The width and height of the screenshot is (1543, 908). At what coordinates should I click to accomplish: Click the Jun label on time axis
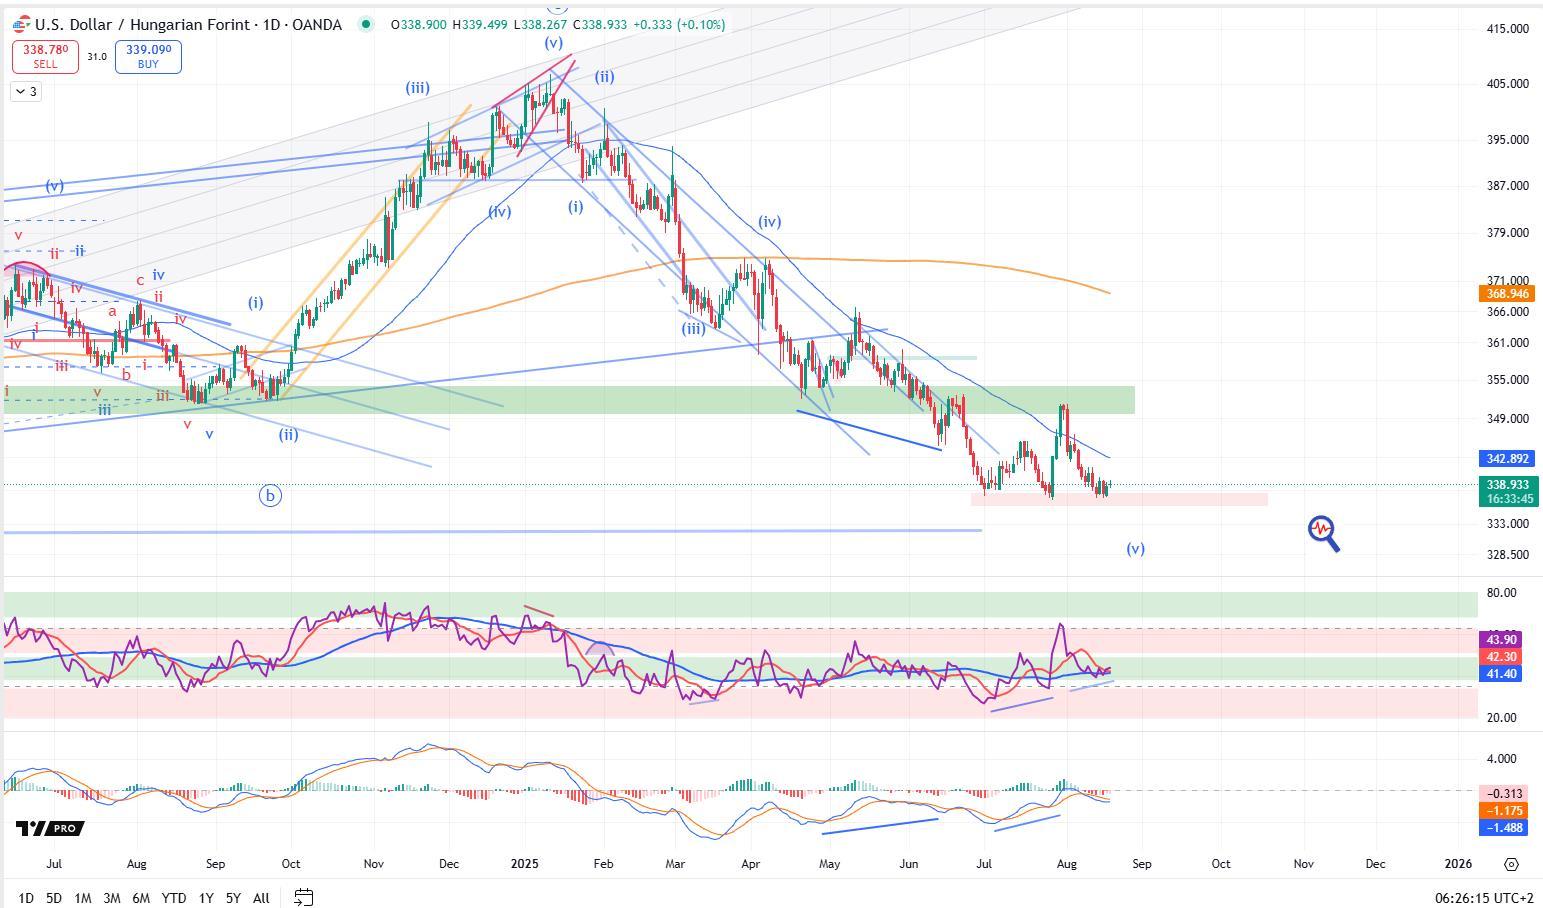click(x=908, y=864)
